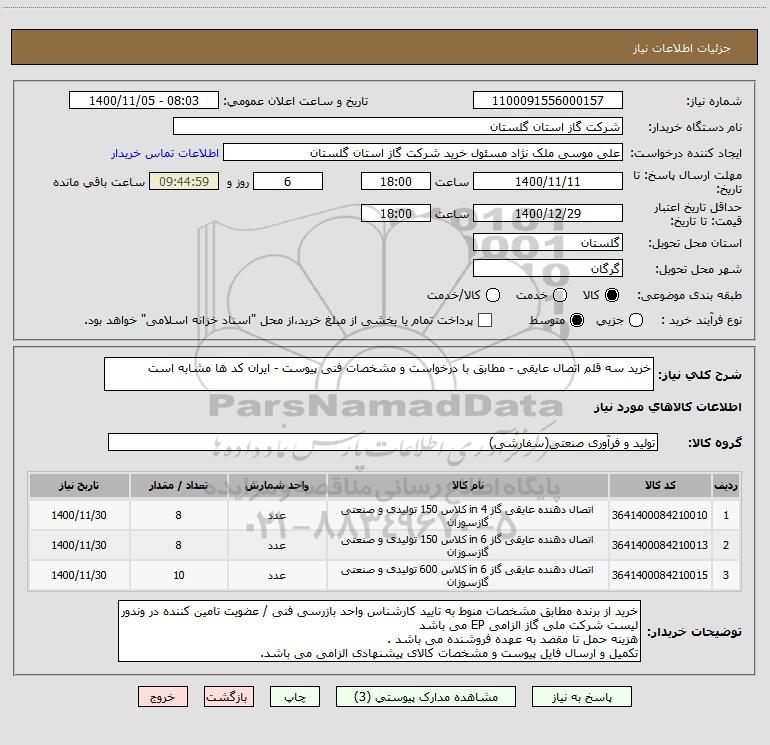
Task: Click the delivery city field گرگان
Action: click(x=548, y=268)
